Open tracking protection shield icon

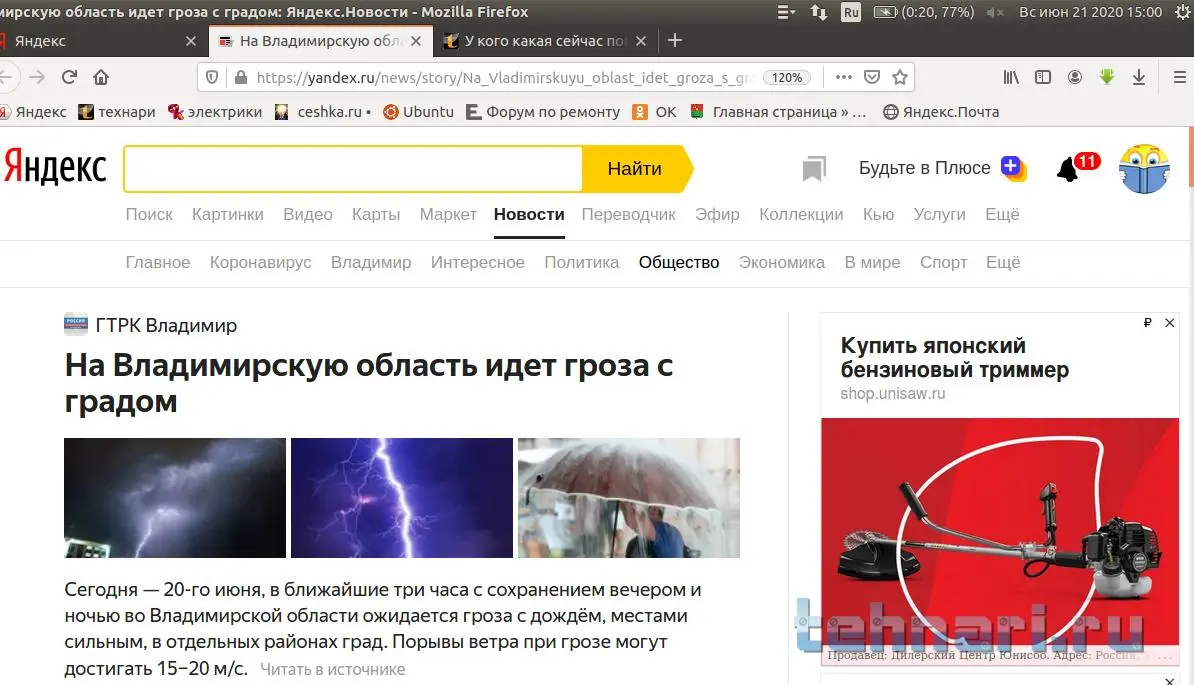coord(212,77)
